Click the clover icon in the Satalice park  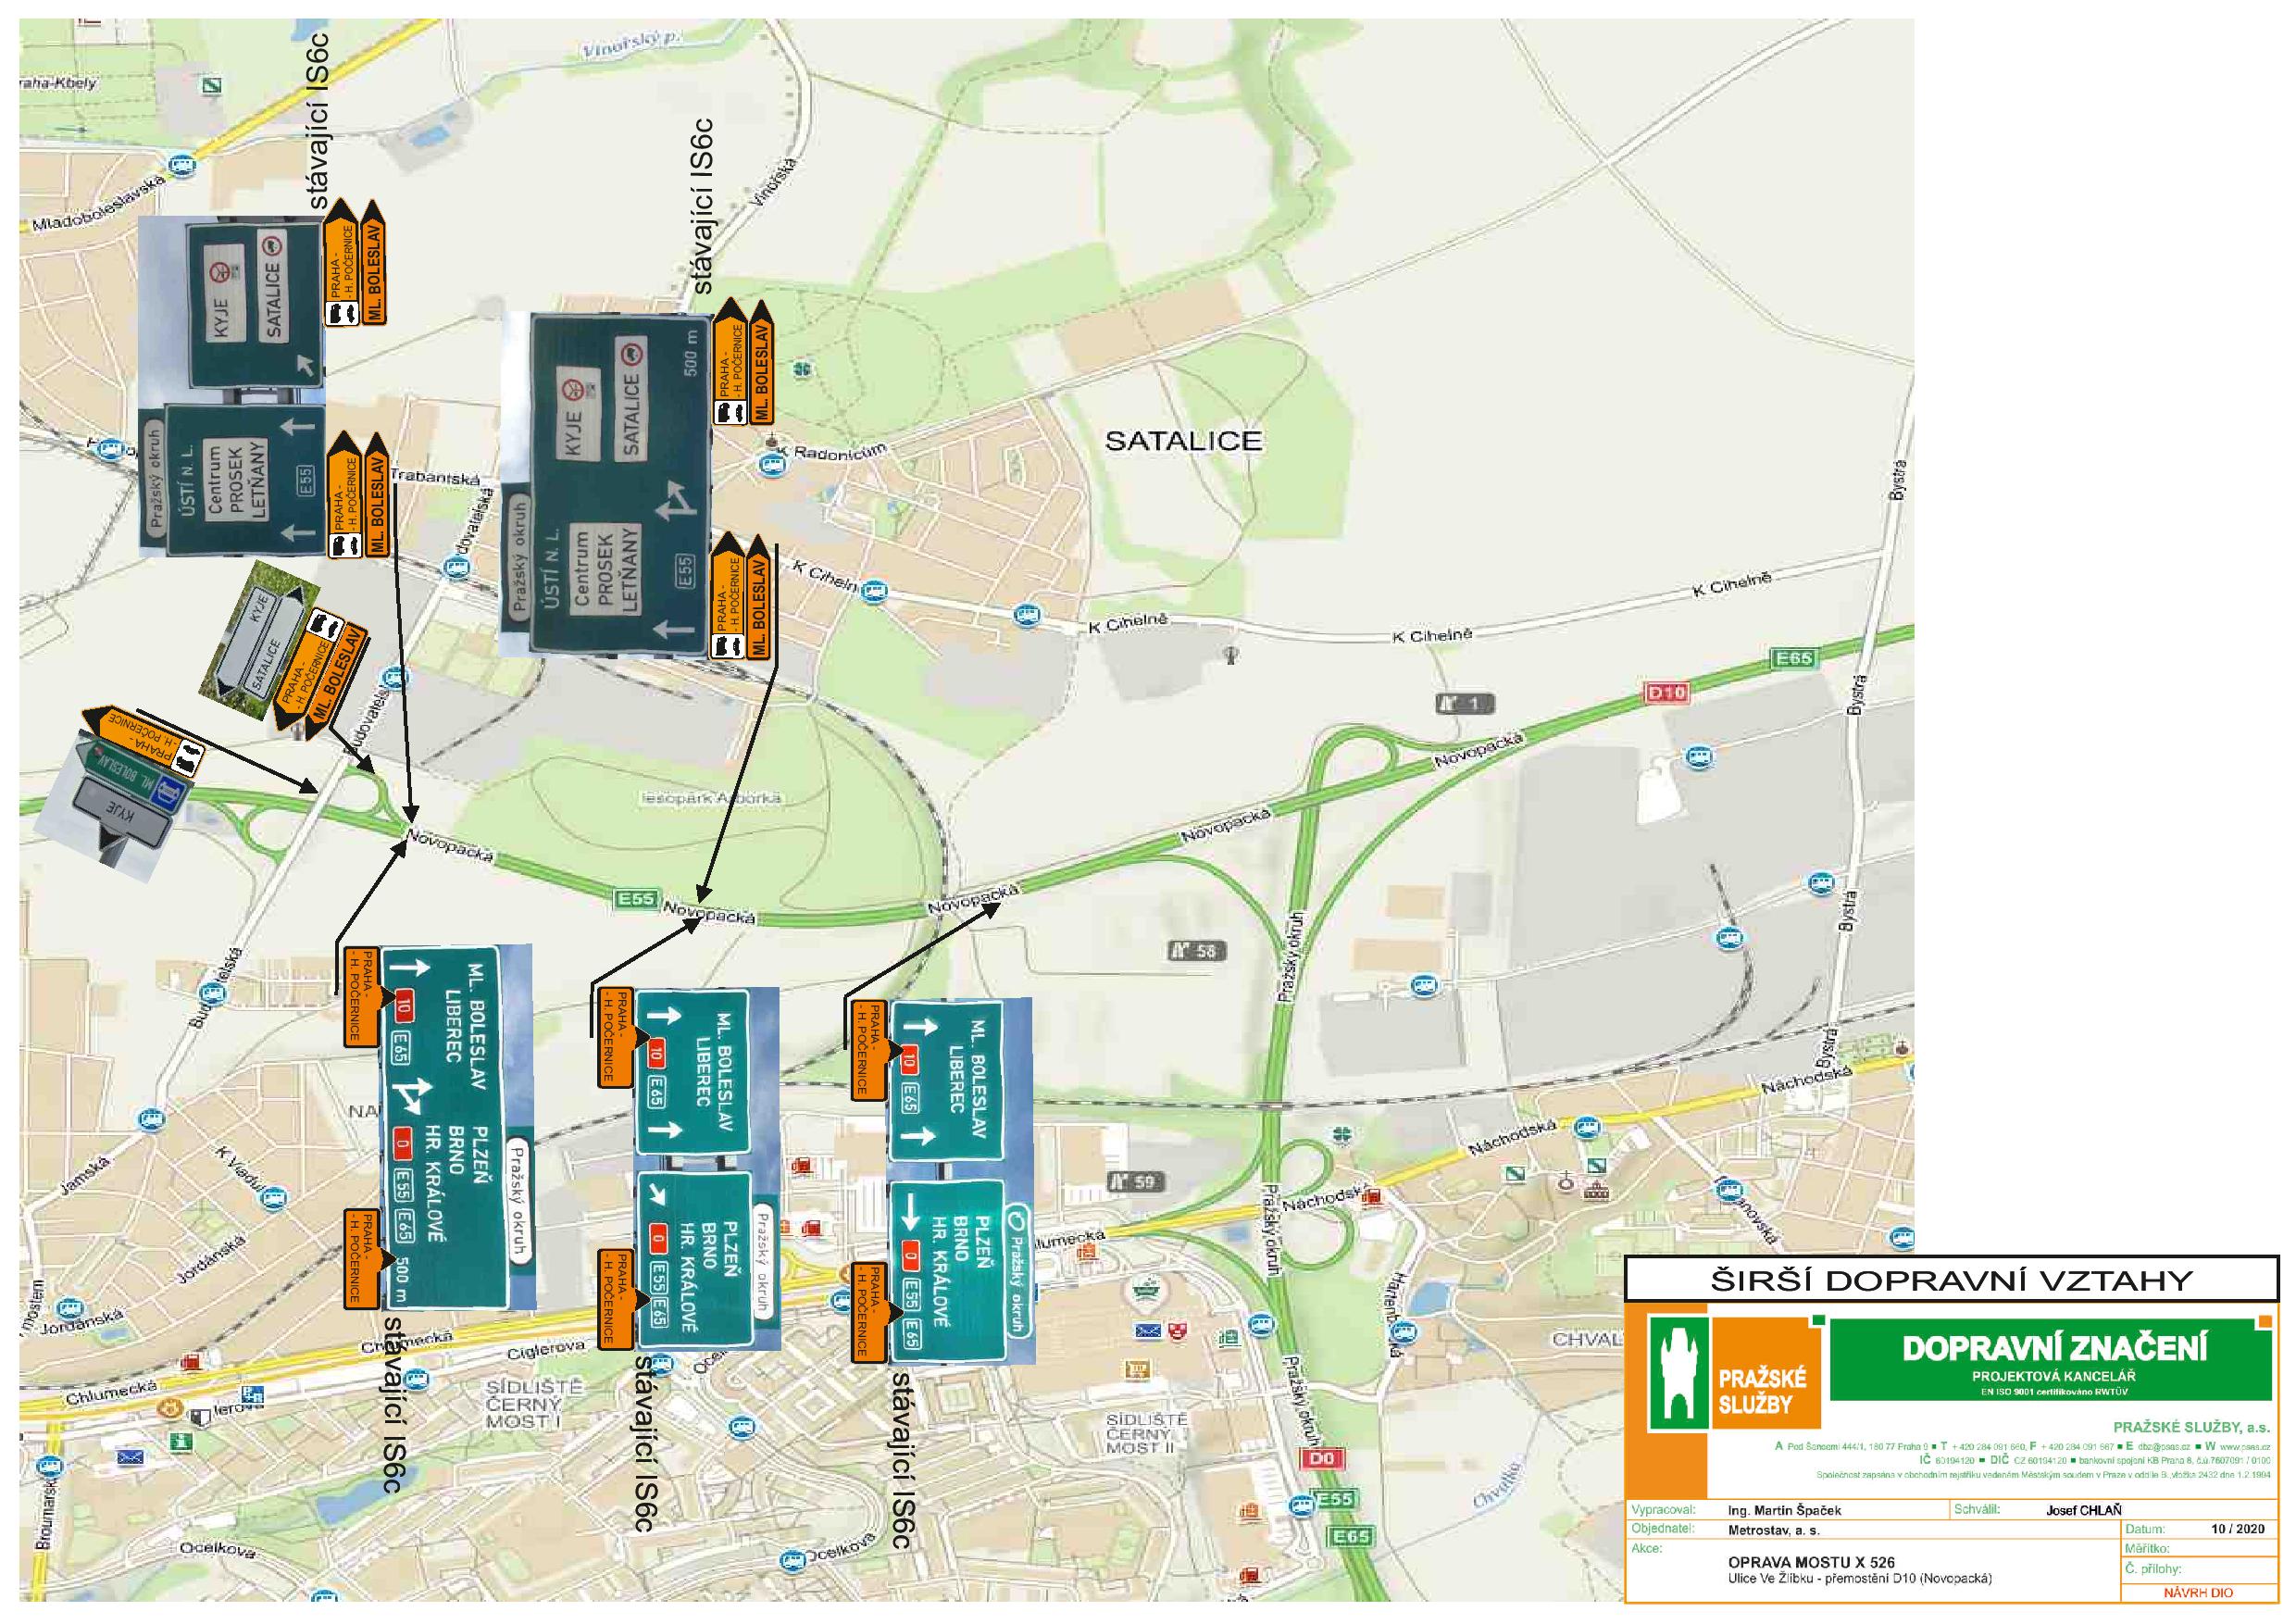801,369
